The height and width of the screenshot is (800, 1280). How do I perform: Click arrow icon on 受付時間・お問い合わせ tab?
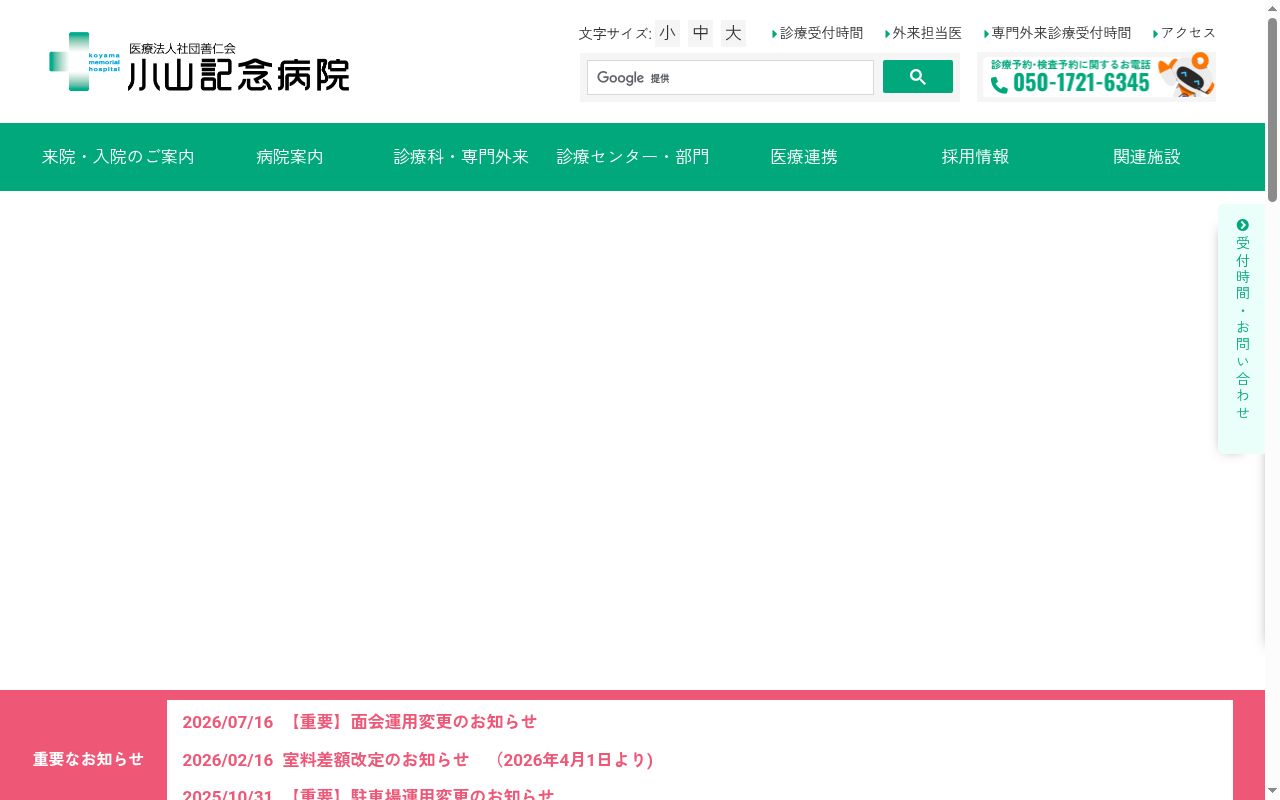[x=1243, y=225]
